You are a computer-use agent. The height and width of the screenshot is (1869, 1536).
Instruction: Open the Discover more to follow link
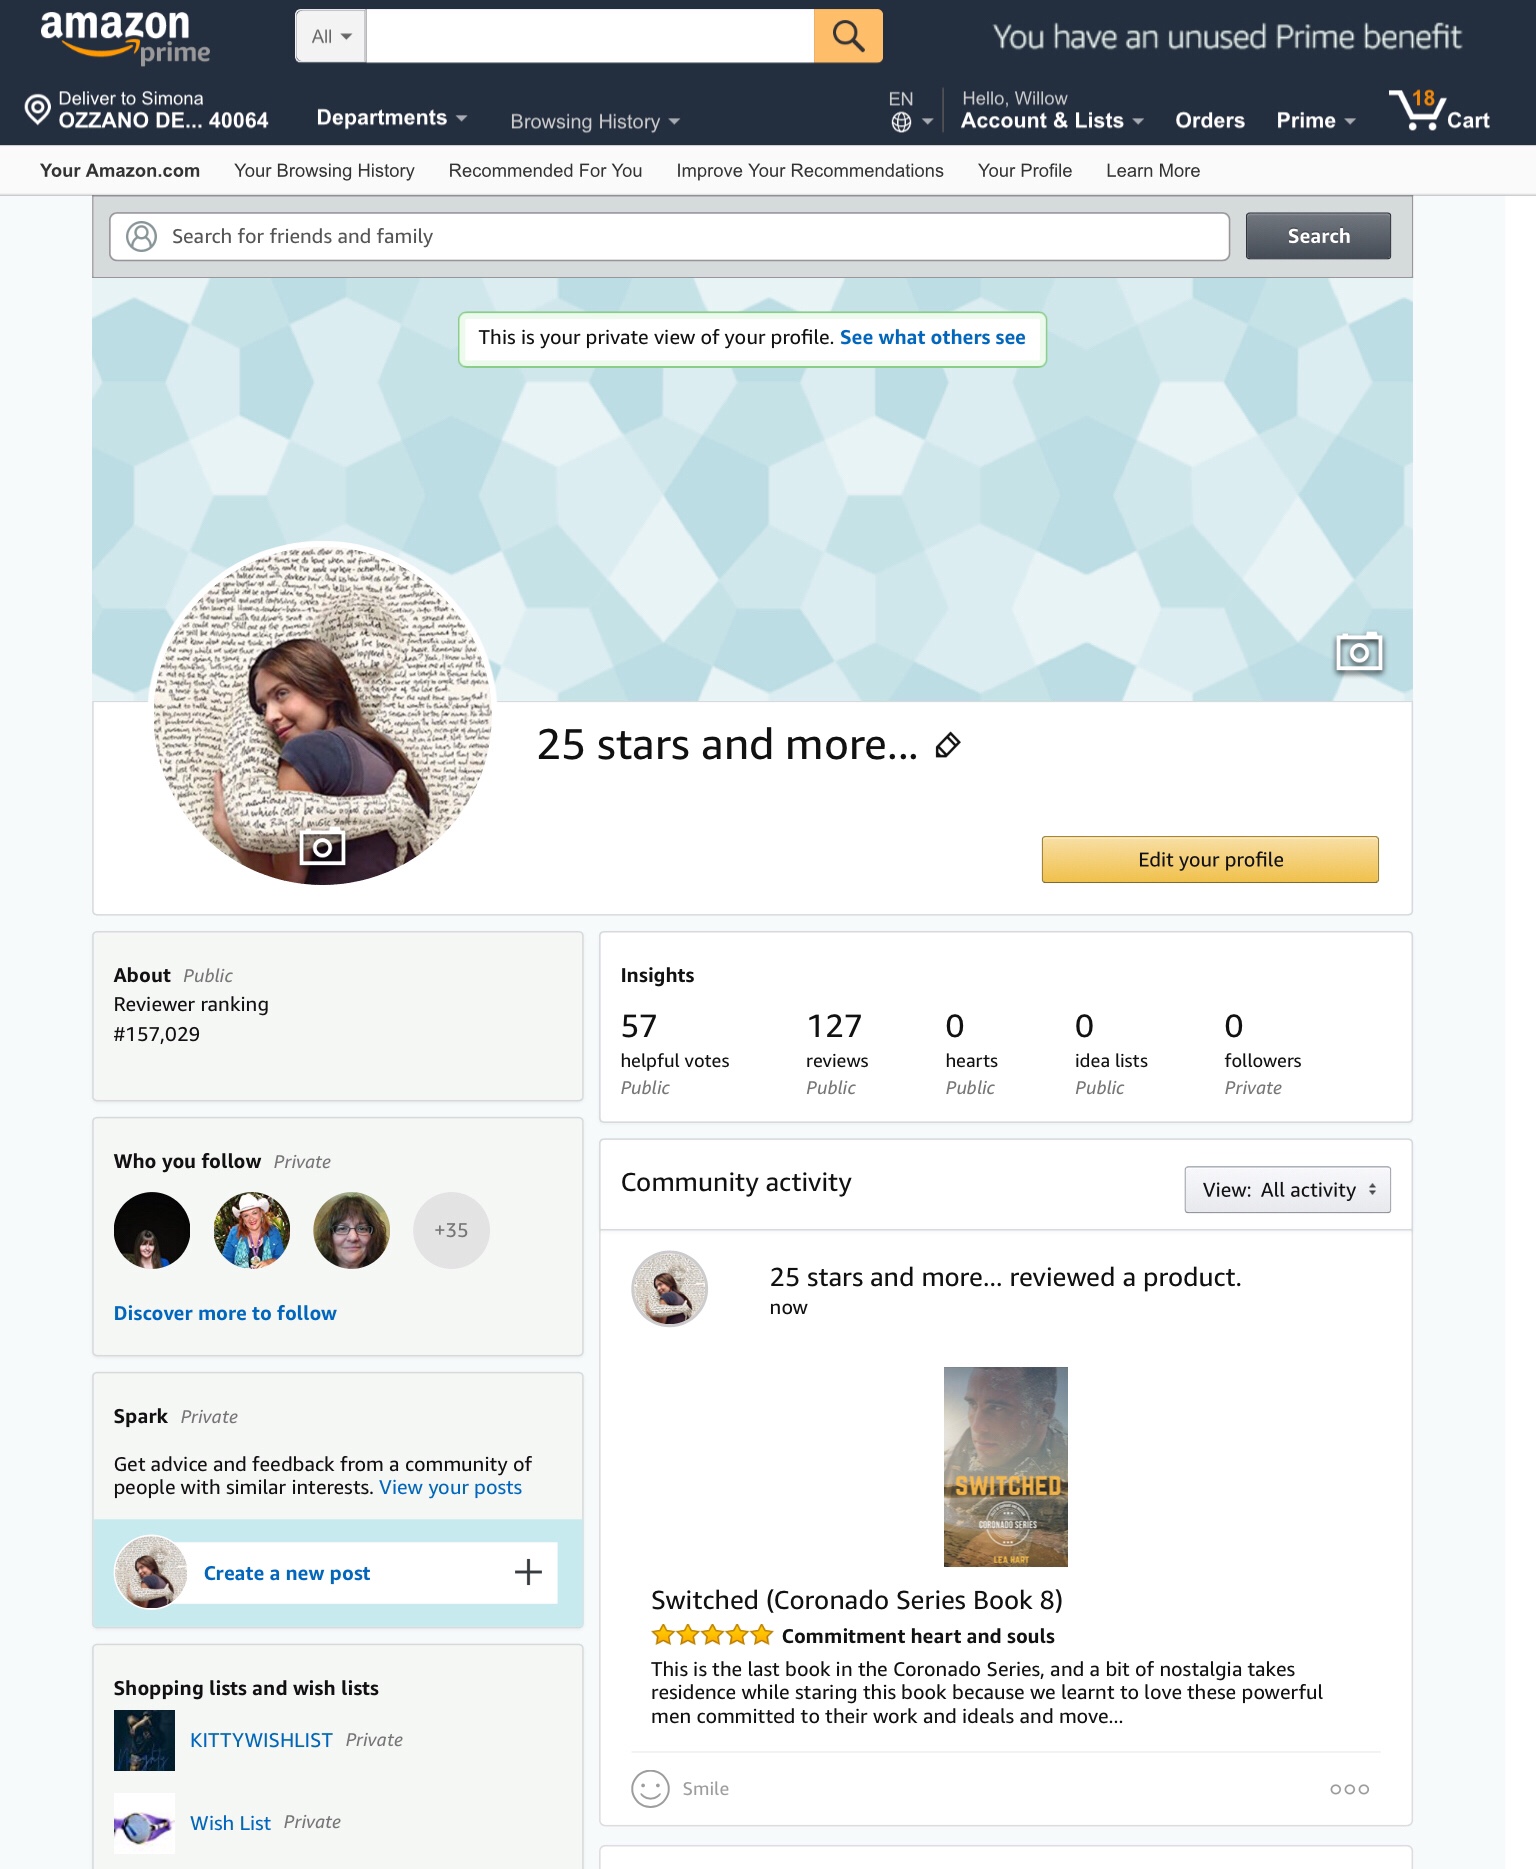[225, 1313]
